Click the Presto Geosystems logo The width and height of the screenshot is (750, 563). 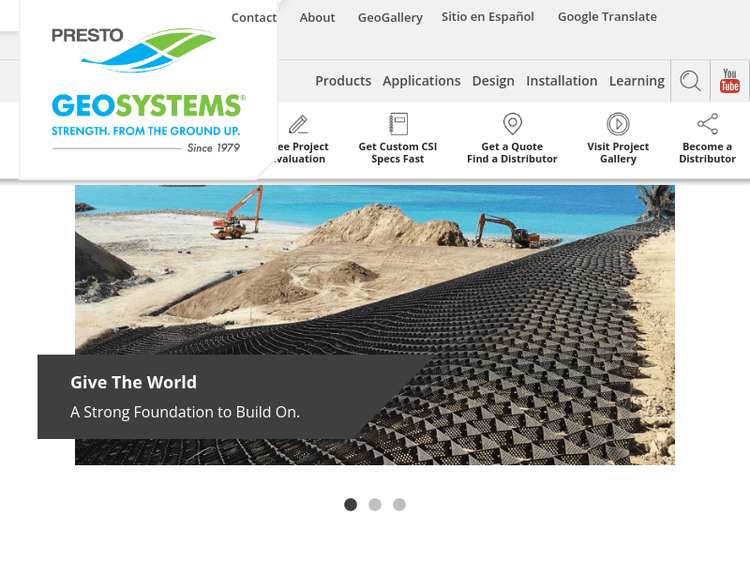tap(147, 88)
